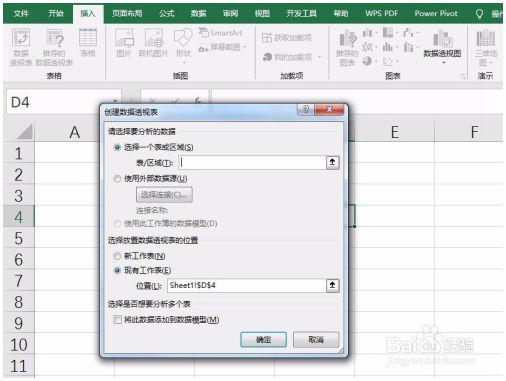
Task: Select 'New Worksheet' (新工作表) radio
Action: [x=117, y=256]
